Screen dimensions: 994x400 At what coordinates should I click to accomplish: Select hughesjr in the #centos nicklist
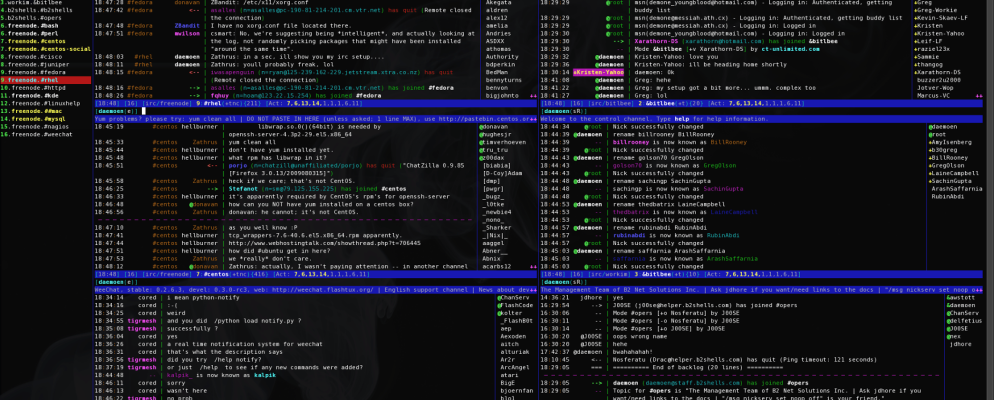pyautogui.click(x=497, y=134)
